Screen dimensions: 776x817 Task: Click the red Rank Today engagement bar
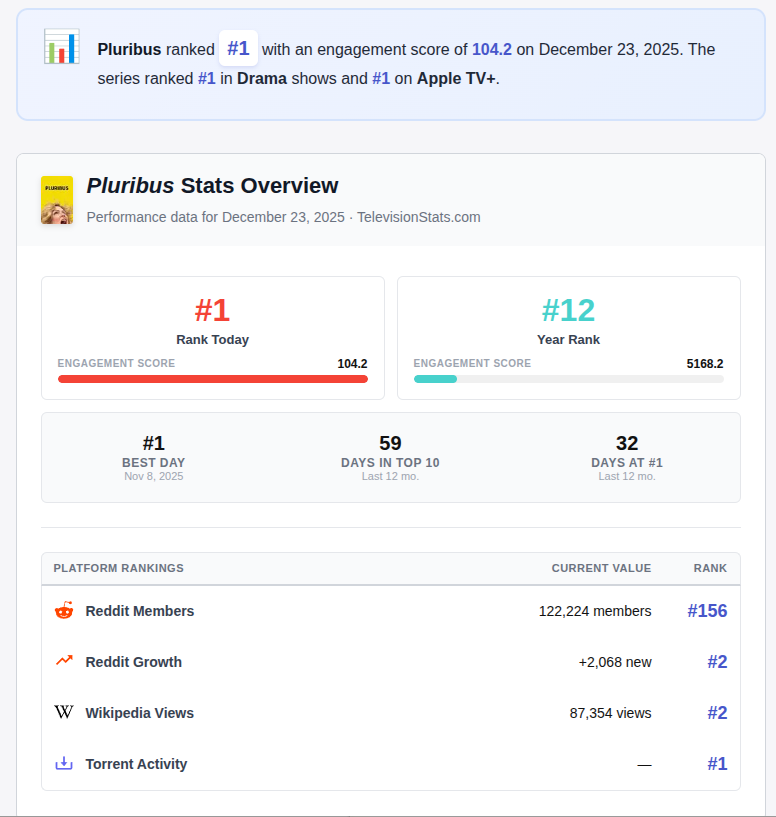(213, 379)
